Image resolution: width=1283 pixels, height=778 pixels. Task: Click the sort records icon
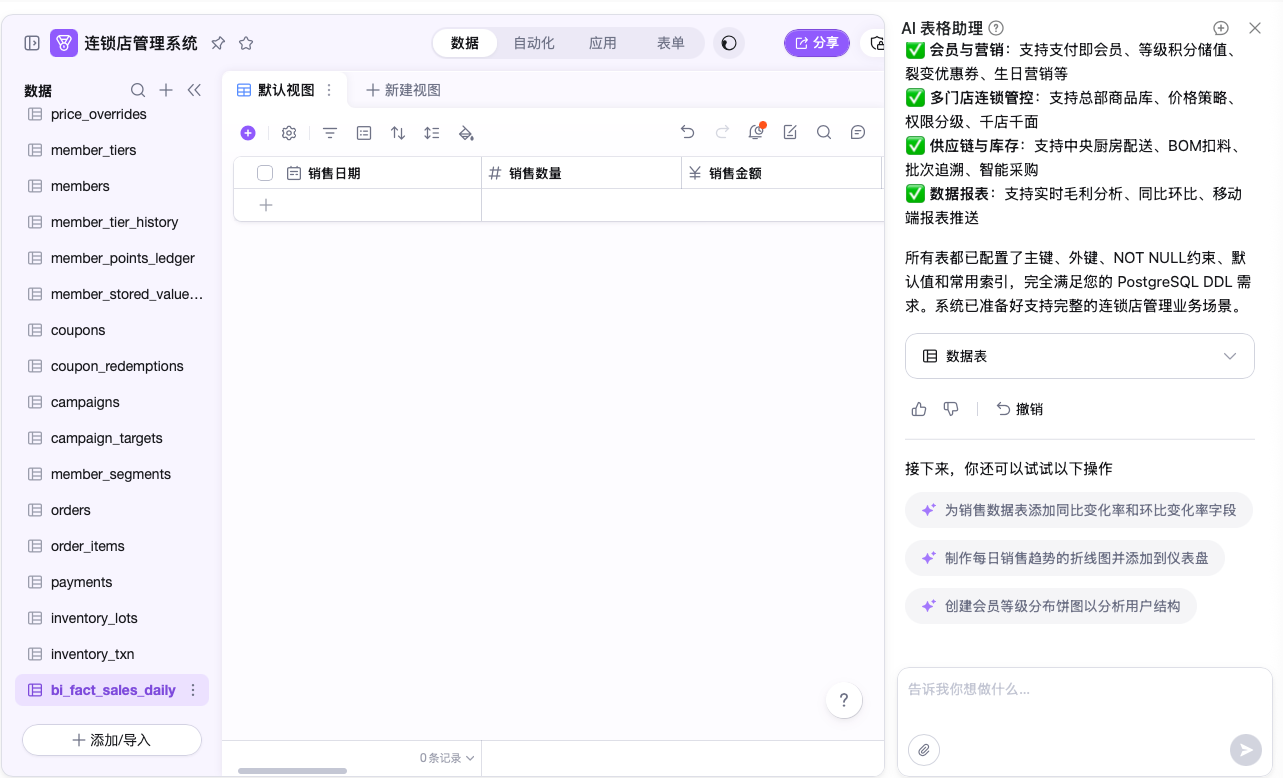point(398,133)
